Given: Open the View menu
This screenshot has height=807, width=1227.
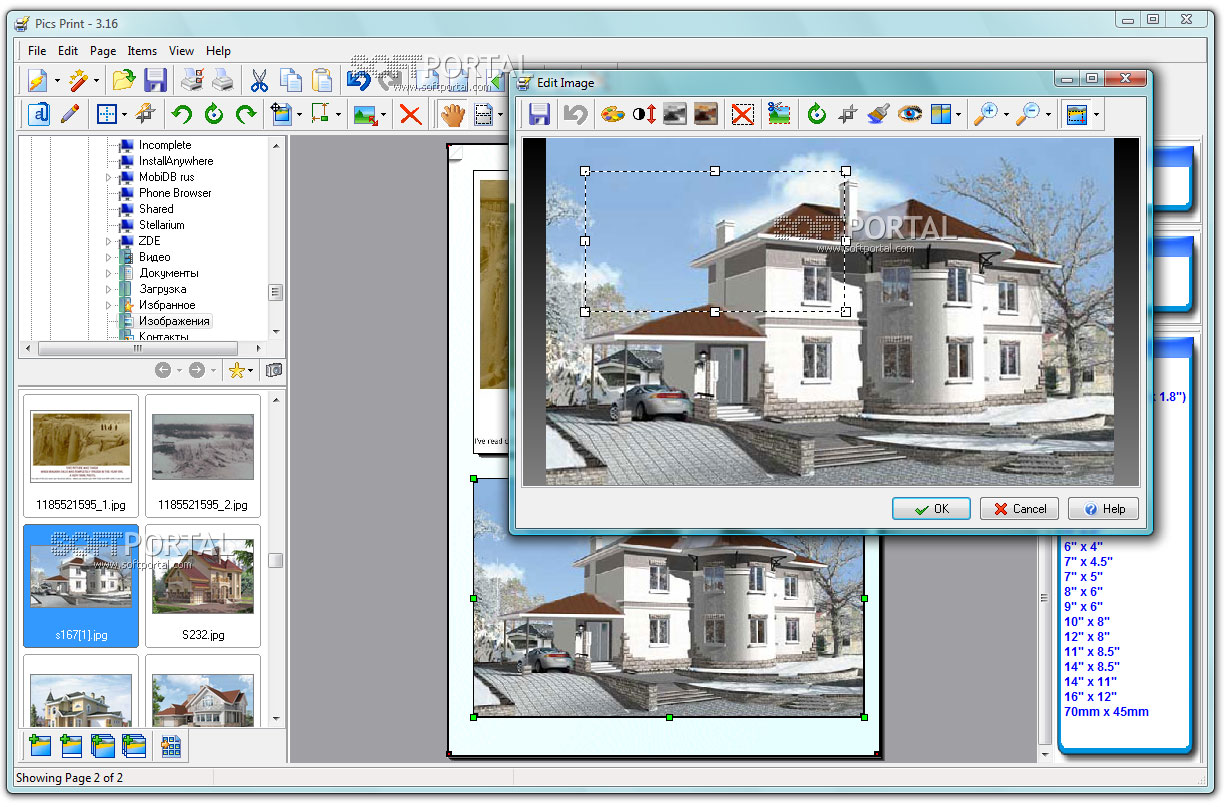Looking at the screenshot, I should 182,51.
